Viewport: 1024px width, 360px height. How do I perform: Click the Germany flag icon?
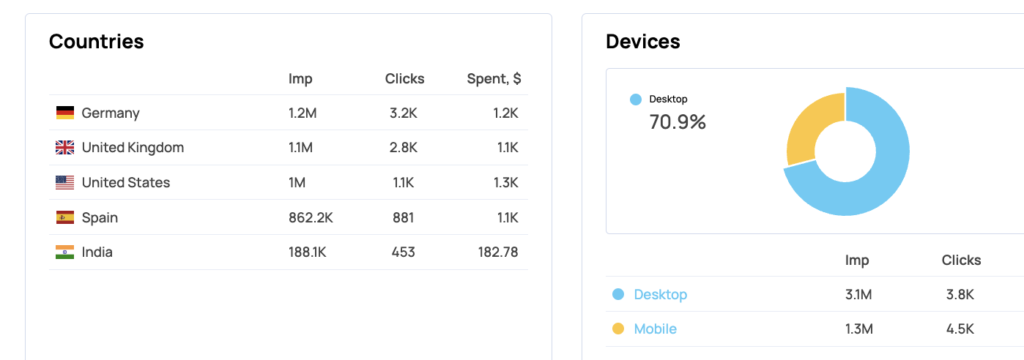(x=65, y=113)
